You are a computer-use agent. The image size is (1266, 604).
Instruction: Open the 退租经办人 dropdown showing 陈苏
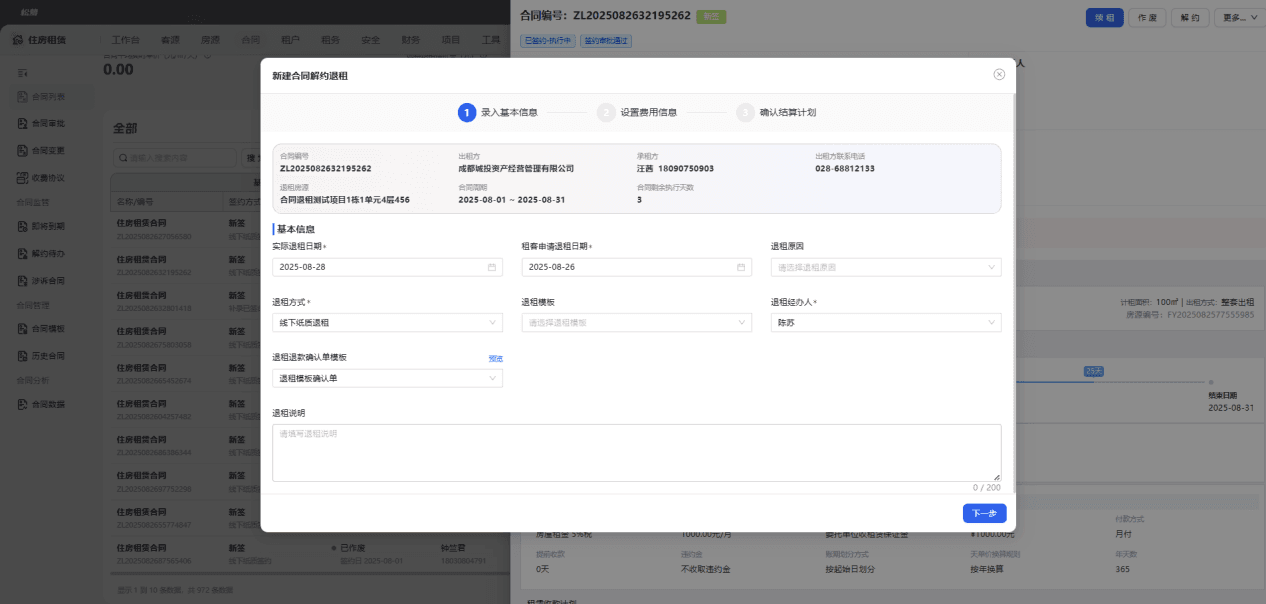click(886, 322)
